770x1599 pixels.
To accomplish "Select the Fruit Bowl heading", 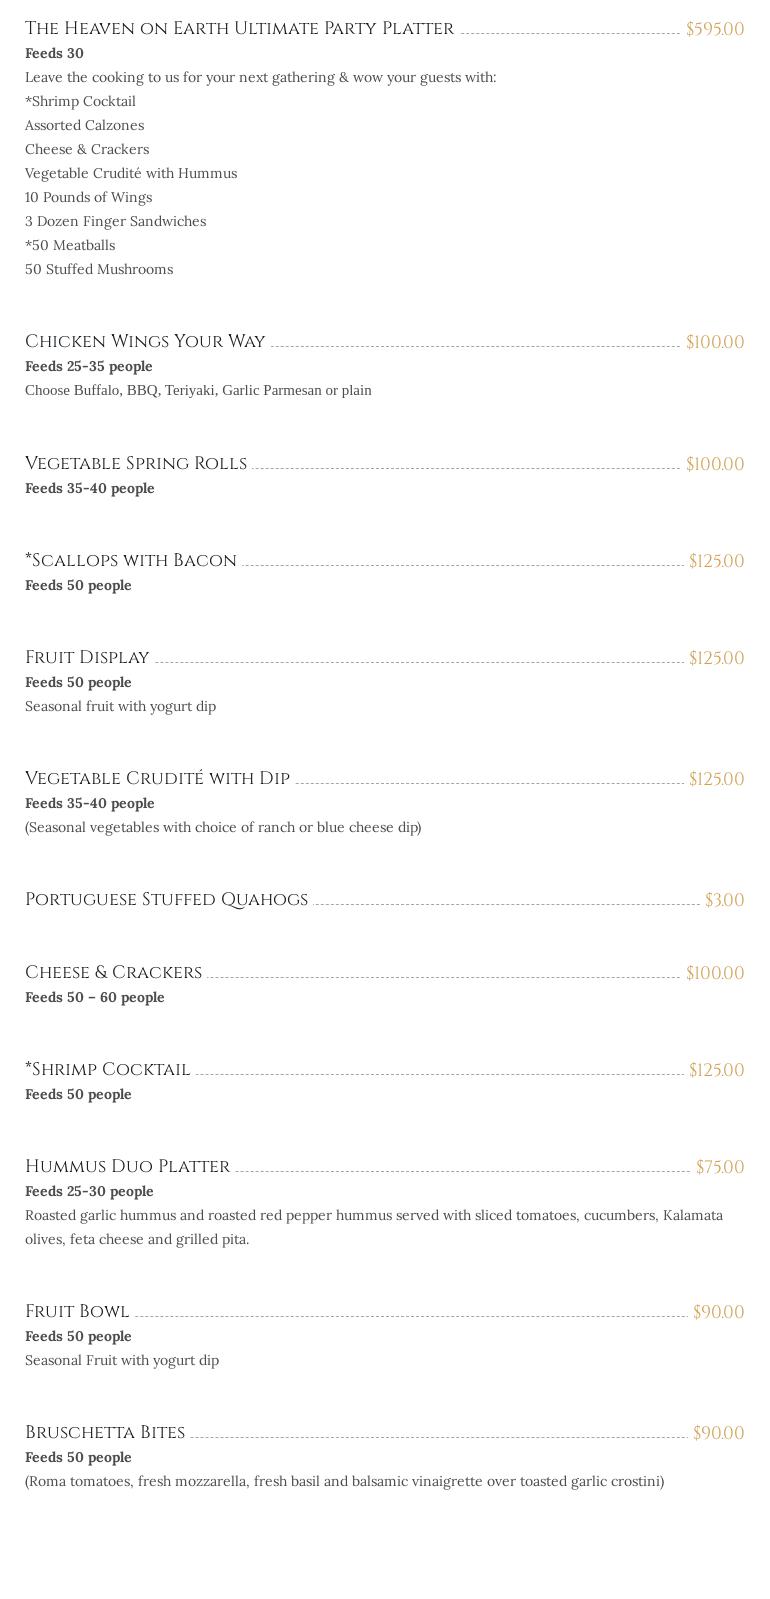I will (77, 1312).
